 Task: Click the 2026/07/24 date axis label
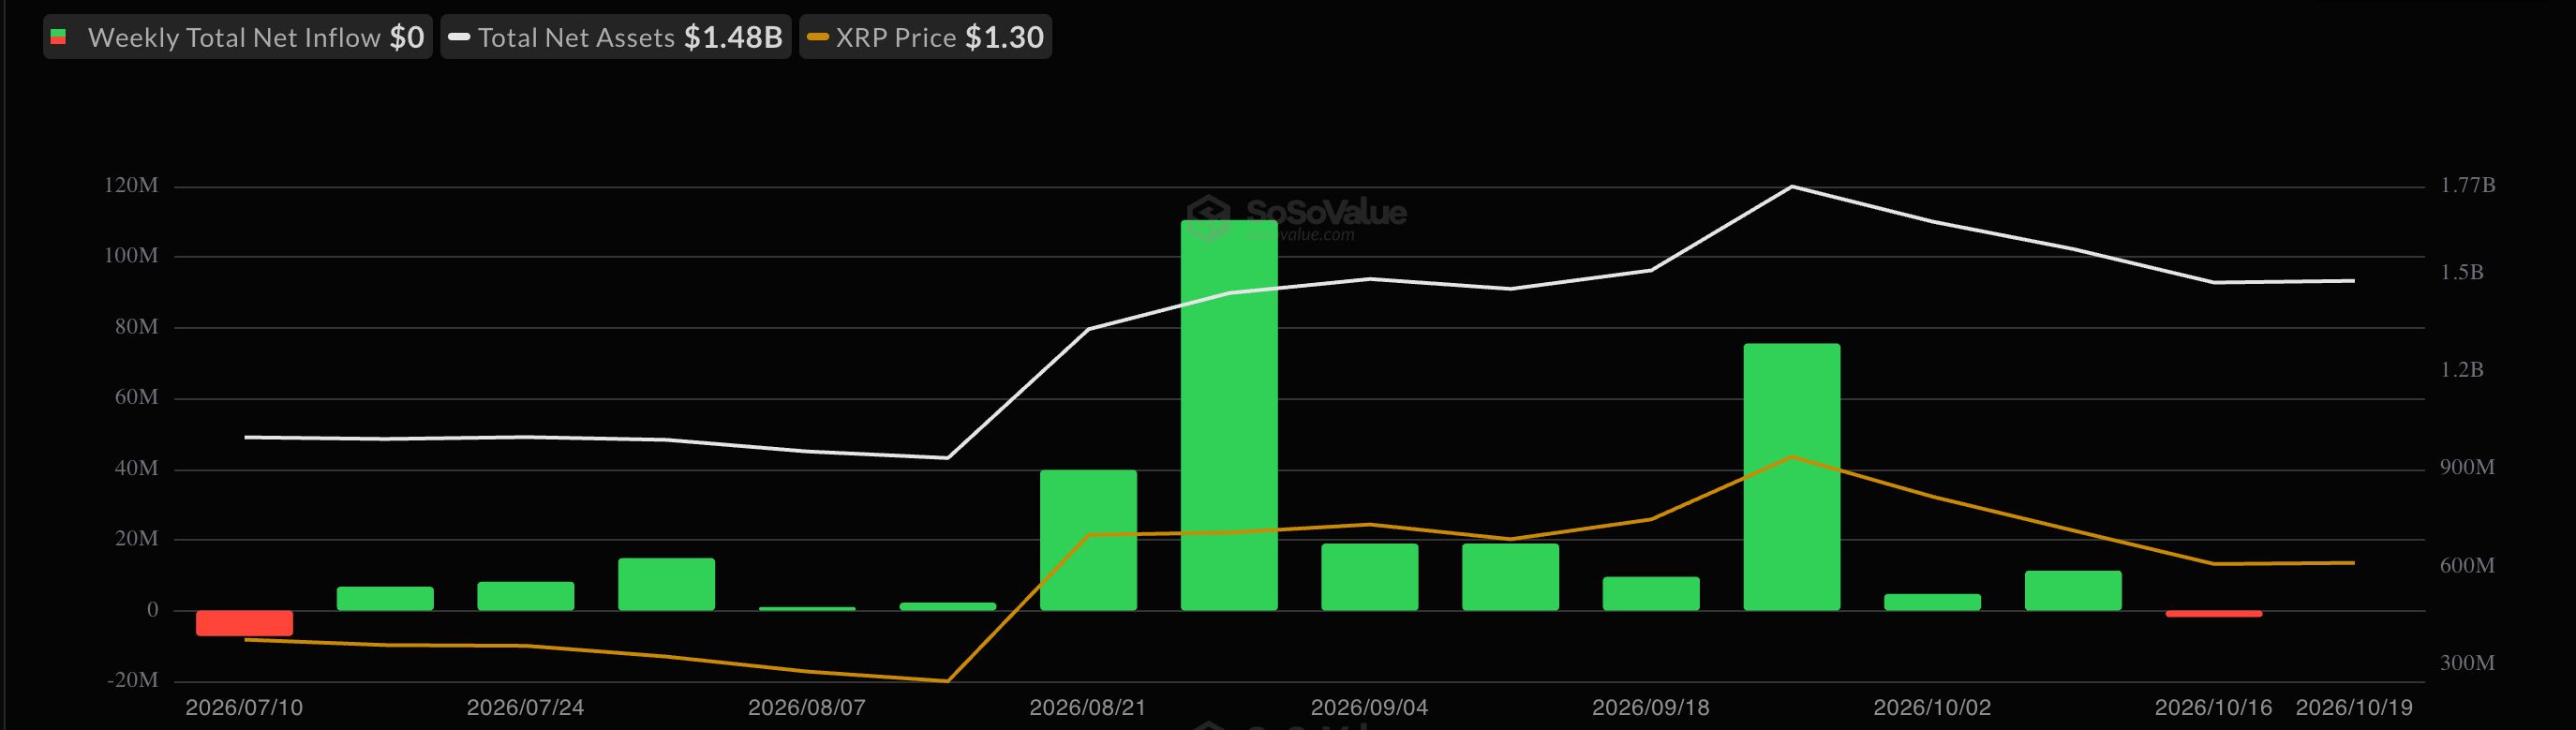tap(525, 707)
